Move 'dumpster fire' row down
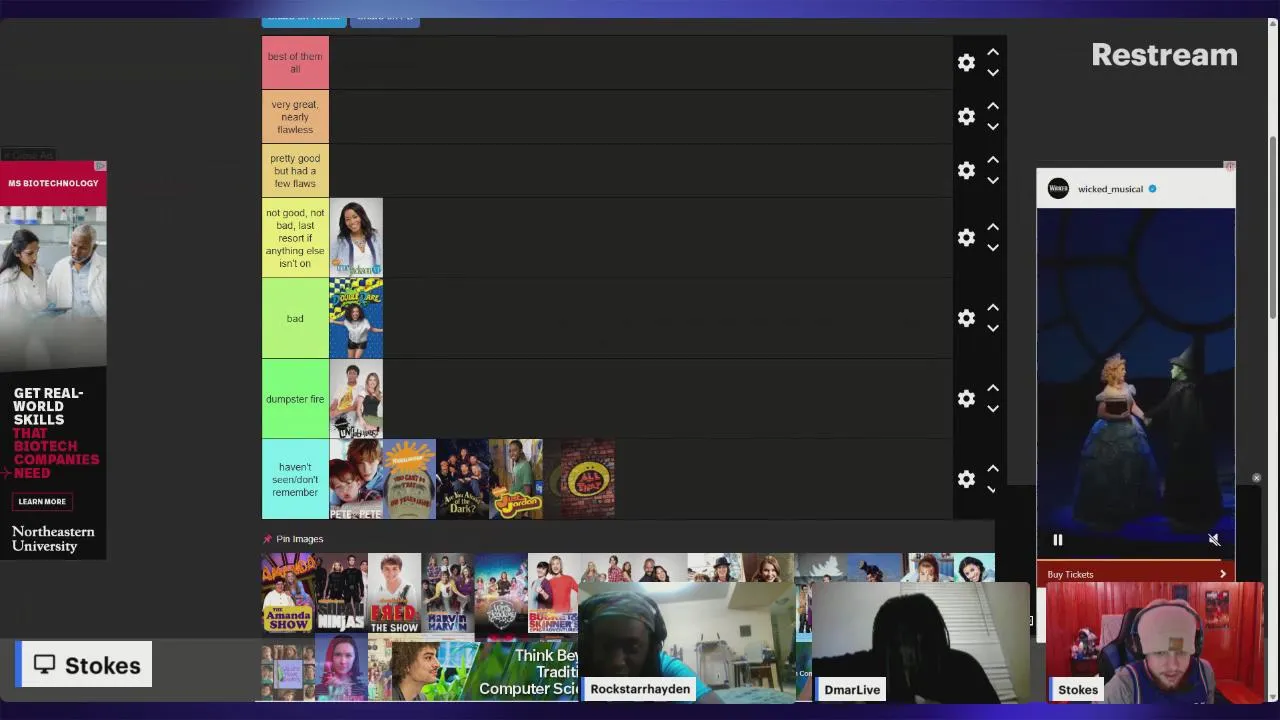Viewport: 1280px width, 720px height. [x=993, y=409]
